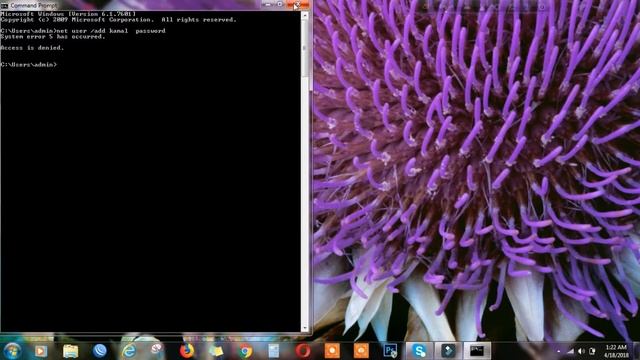Viewport: 640px width, 360px height.
Task: Click the 'Command Prompt' window title text
Action: coord(34,6)
